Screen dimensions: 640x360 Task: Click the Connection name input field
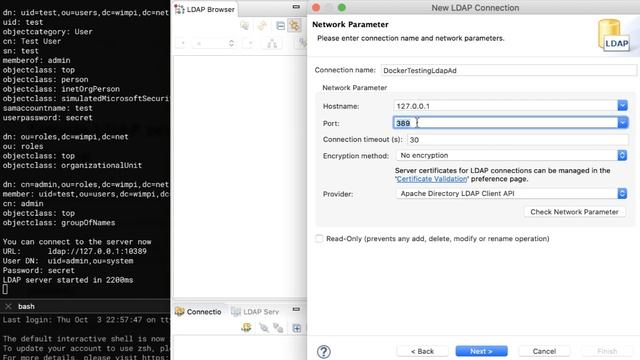(x=508, y=70)
